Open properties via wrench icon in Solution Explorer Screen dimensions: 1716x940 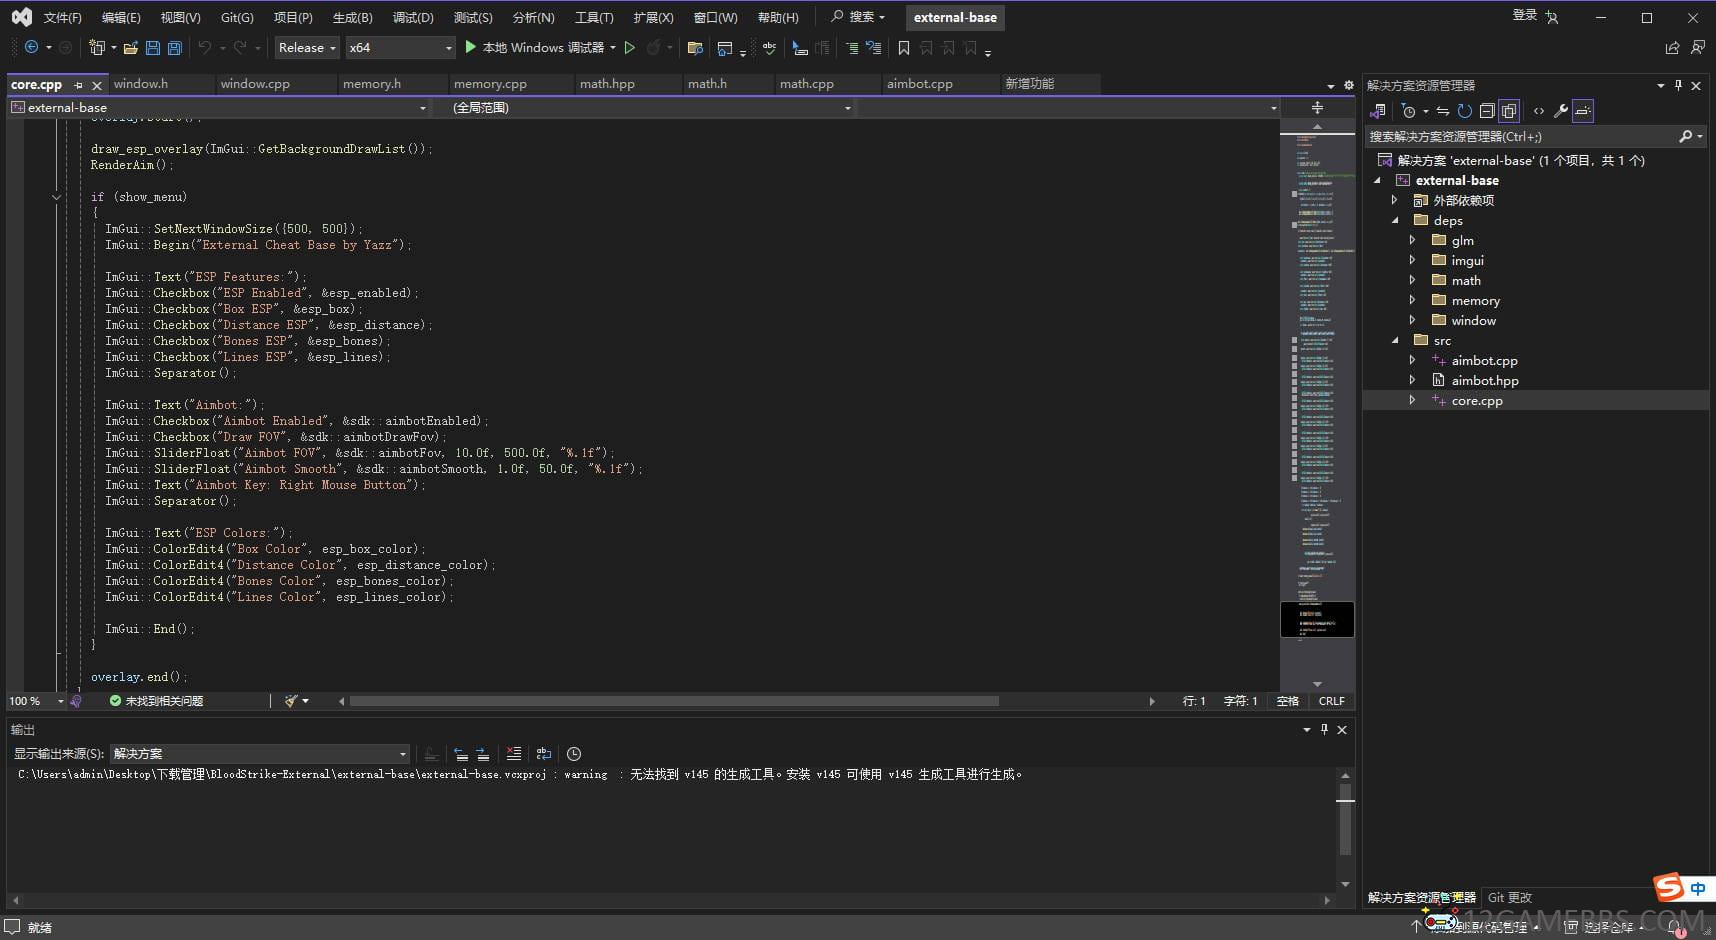(x=1560, y=111)
